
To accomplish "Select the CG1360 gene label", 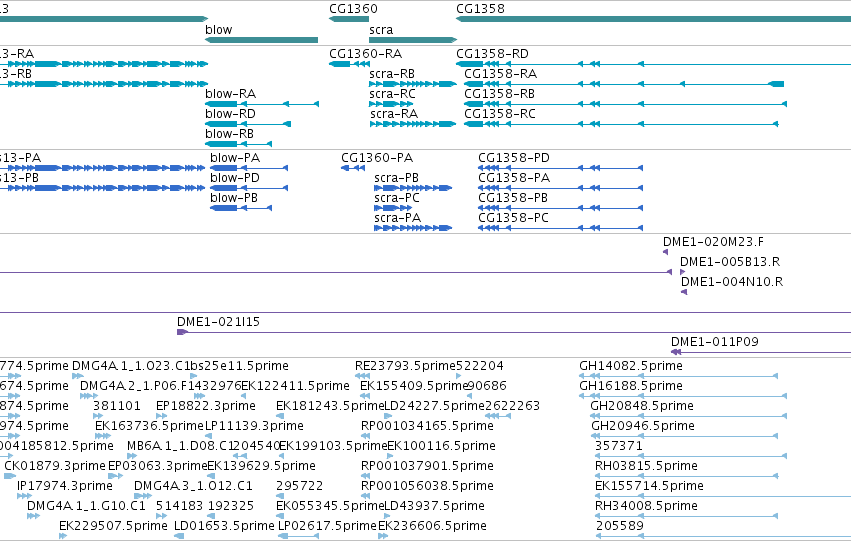I will 353,9.
